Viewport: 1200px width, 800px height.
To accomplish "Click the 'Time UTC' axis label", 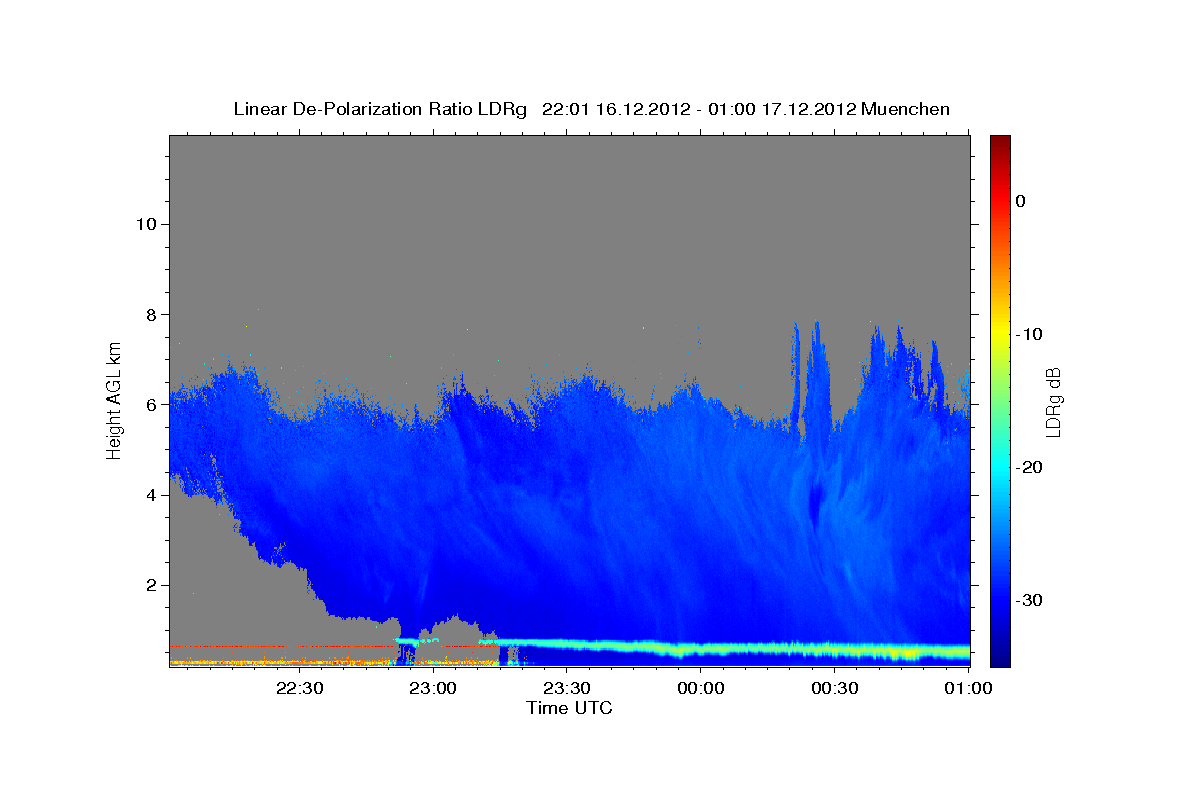I will (x=569, y=708).
